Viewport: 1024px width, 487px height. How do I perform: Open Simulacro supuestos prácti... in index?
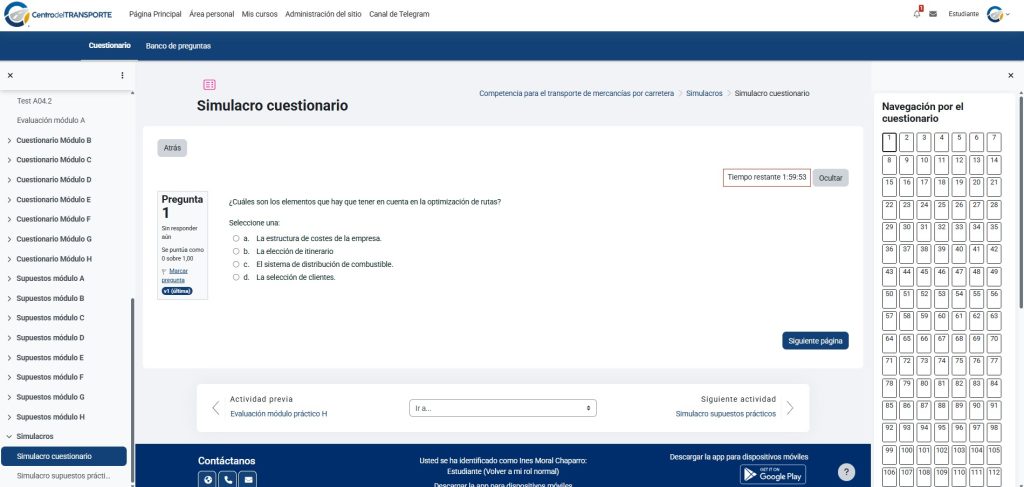click(x=64, y=476)
